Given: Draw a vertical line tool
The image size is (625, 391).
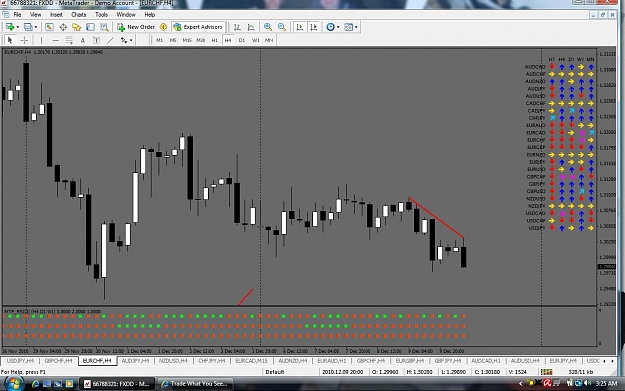Looking at the screenshot, I should tap(41, 40).
